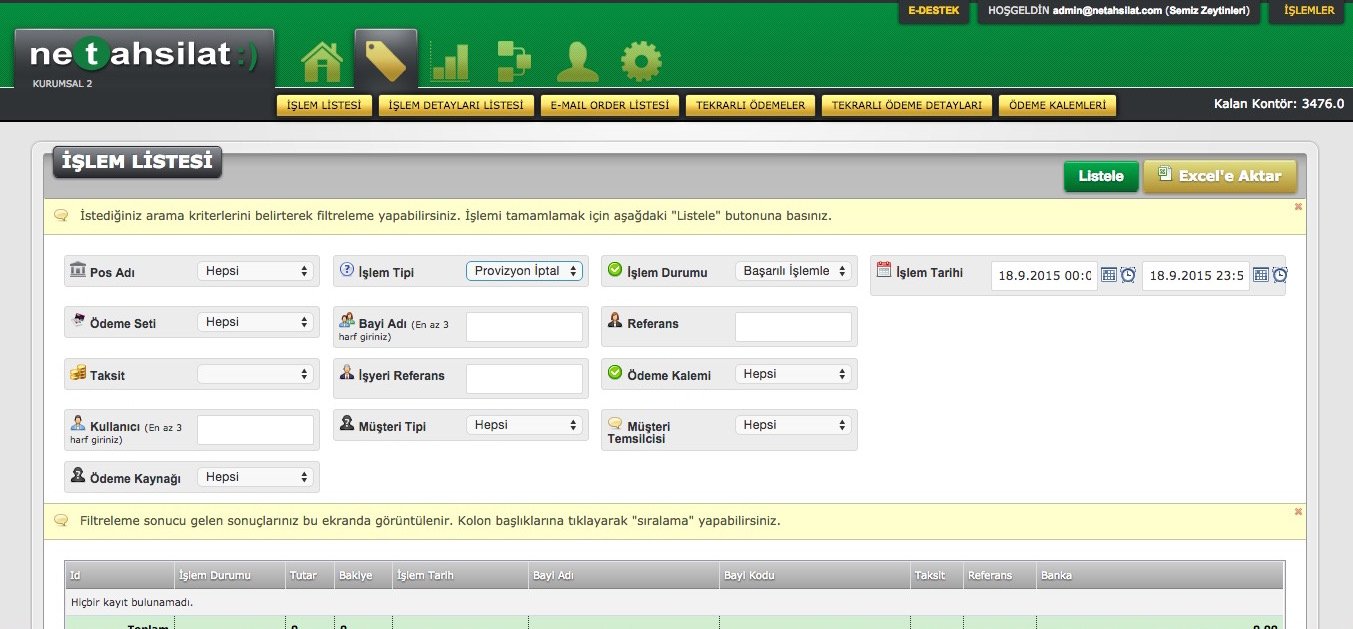1353x629 pixels.
Task: Expand the İşlem Durumu dropdown
Action: pos(793,271)
